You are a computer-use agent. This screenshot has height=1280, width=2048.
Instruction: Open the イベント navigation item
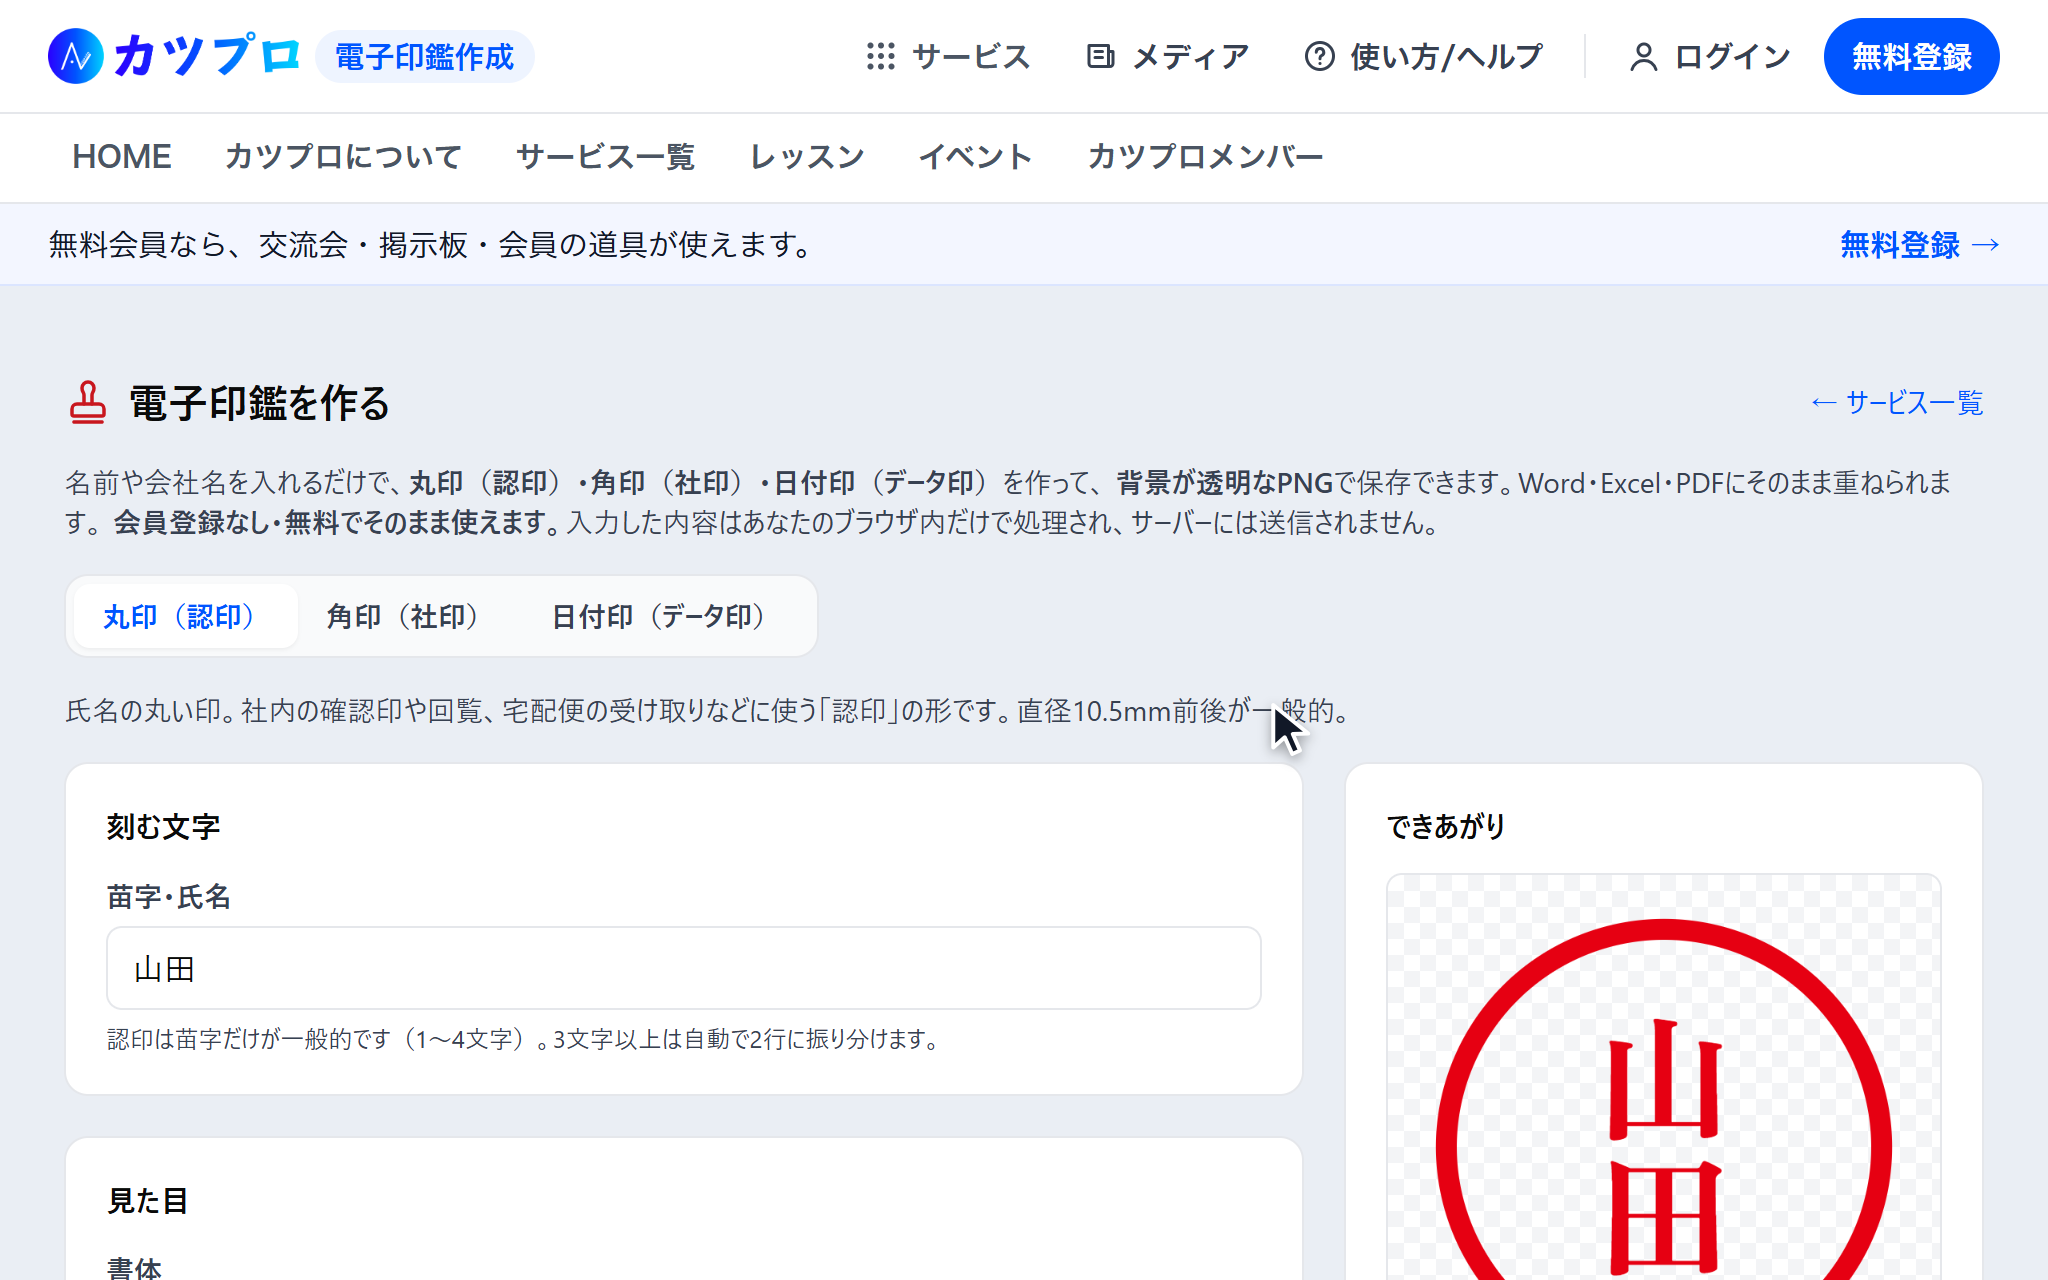975,157
